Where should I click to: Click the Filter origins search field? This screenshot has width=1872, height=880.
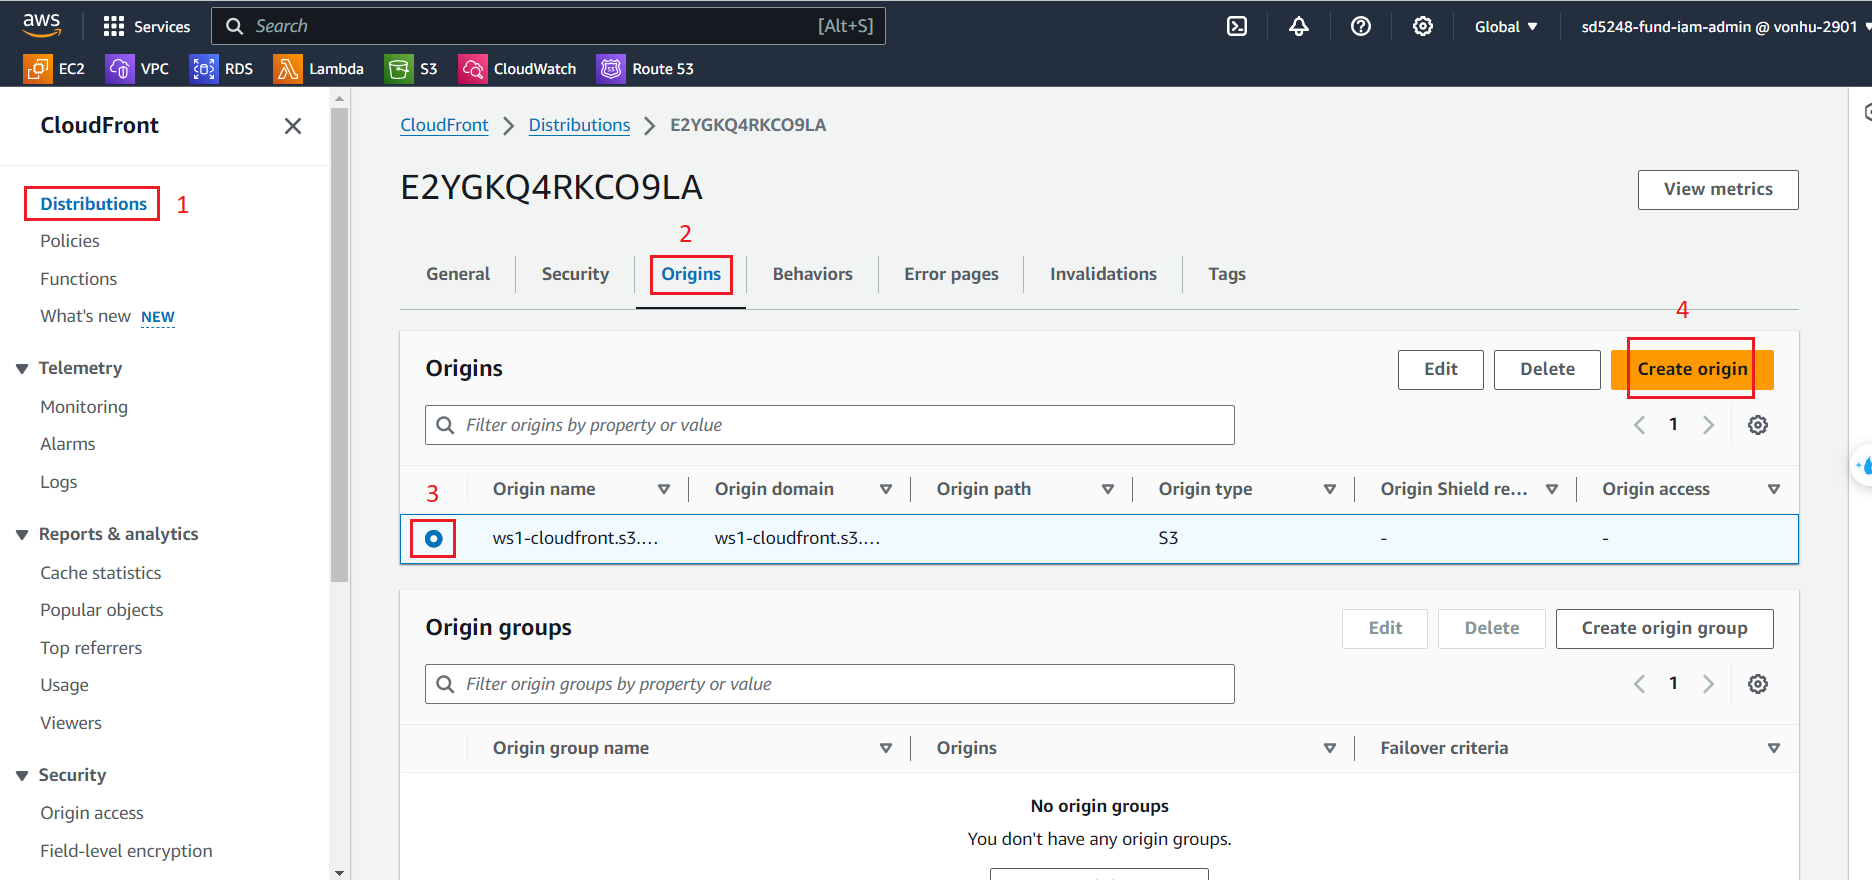tap(830, 425)
